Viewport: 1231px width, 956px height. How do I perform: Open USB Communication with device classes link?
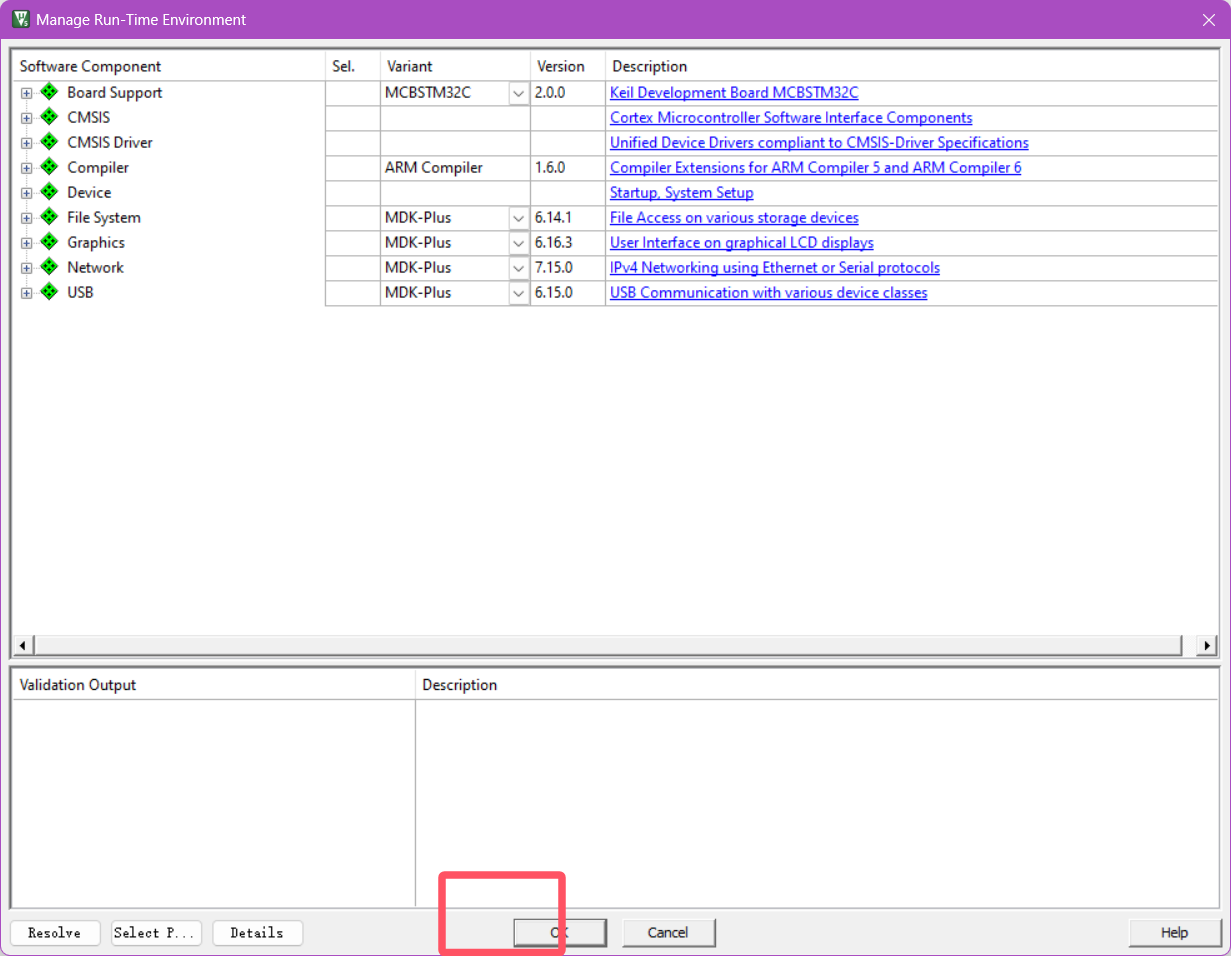(769, 292)
